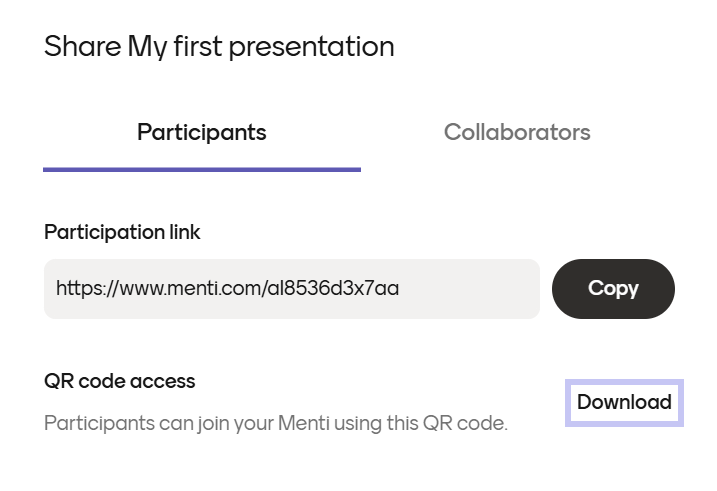Click the participation link URL field
717x491 pixels.
coord(291,289)
